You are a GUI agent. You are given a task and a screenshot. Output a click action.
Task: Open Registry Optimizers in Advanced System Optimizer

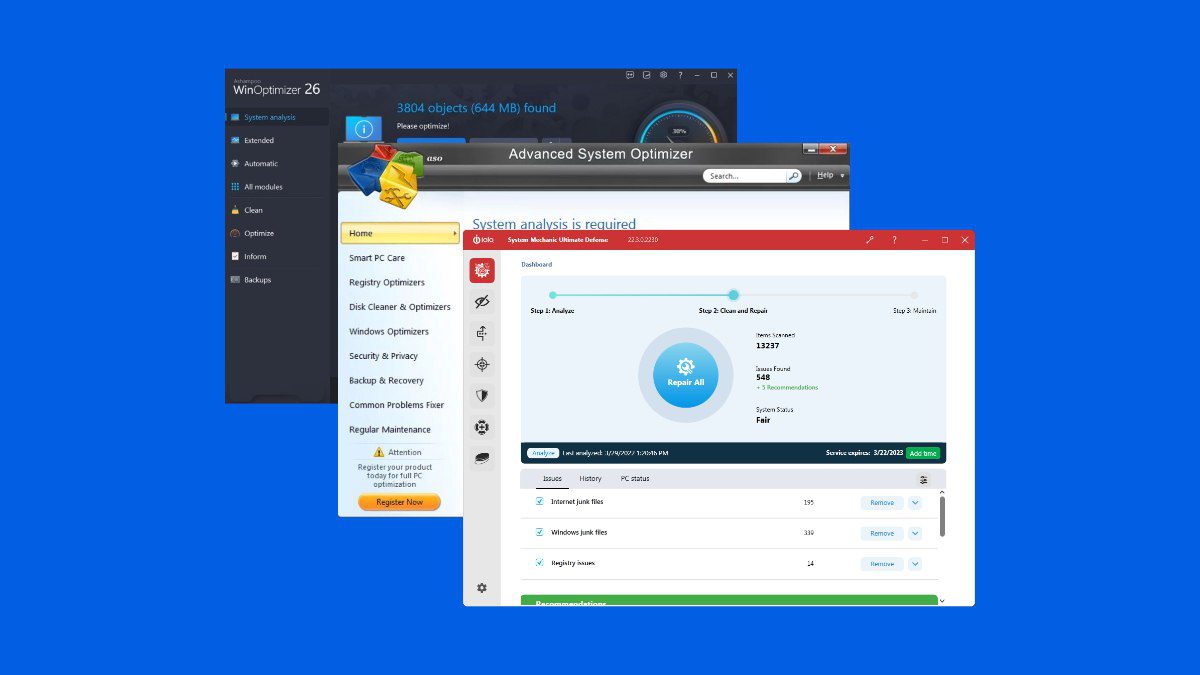point(387,282)
